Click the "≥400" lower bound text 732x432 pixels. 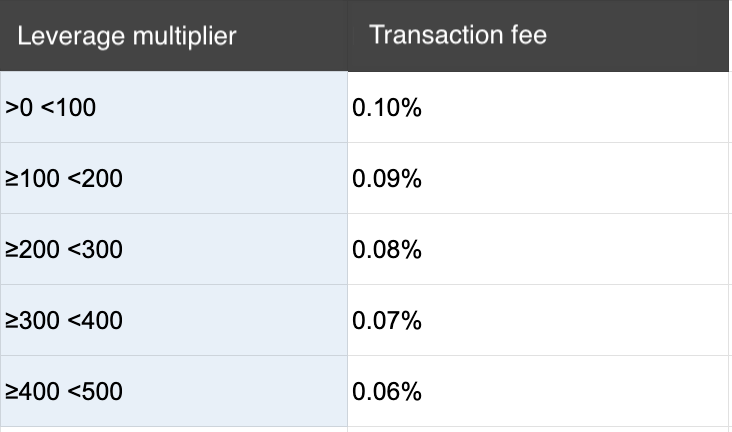pyautogui.click(x=32, y=391)
